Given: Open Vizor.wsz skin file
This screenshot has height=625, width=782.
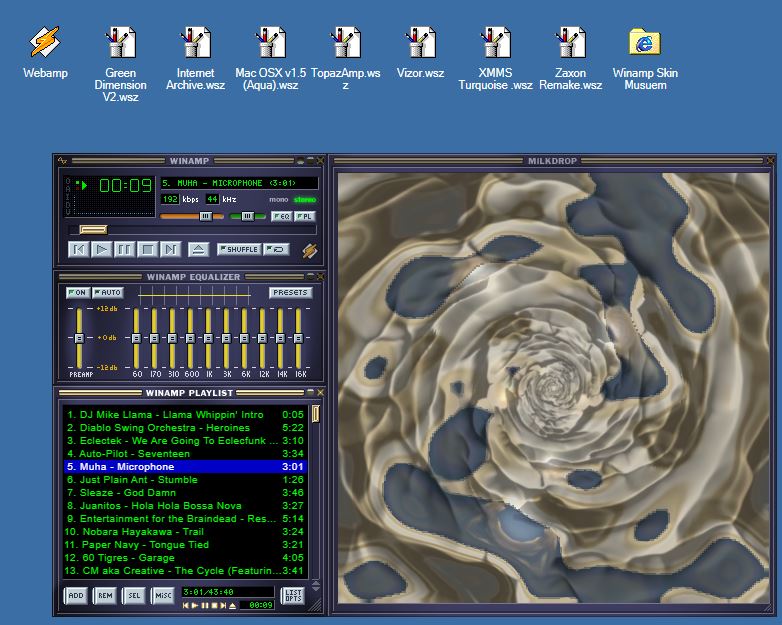Looking at the screenshot, I should click(420, 51).
